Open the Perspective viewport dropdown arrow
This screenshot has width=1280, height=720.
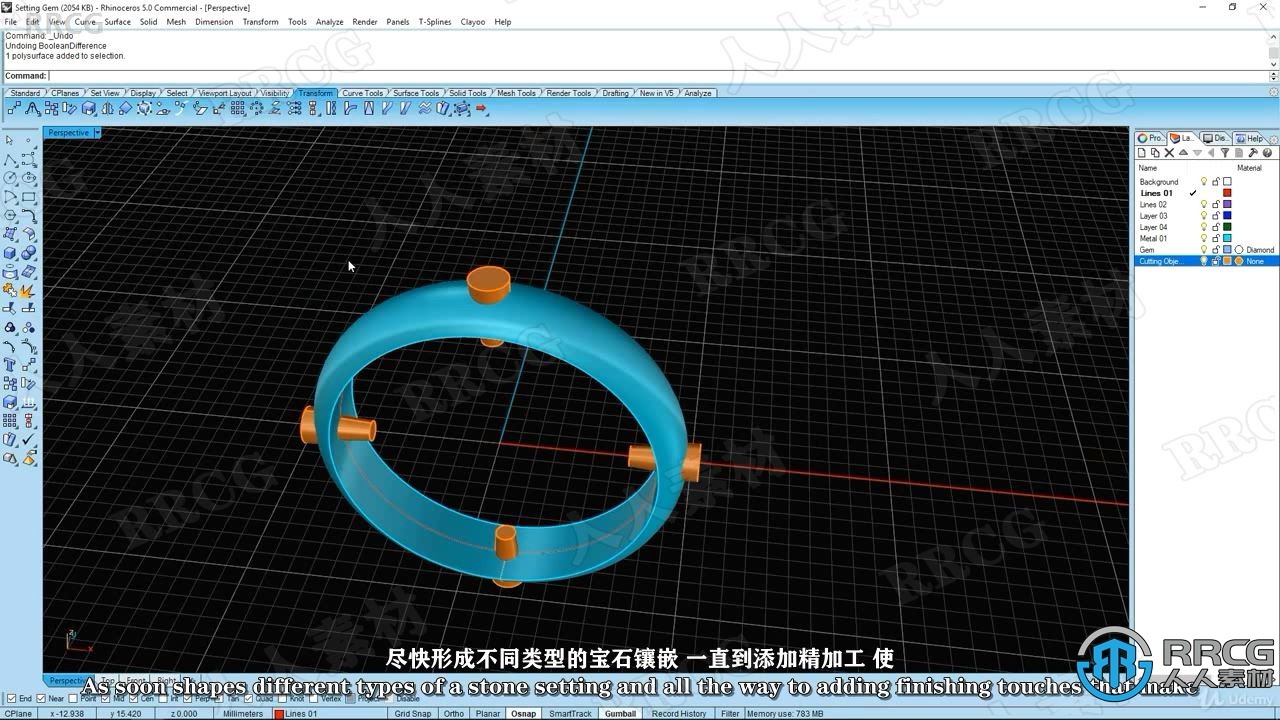pos(97,132)
